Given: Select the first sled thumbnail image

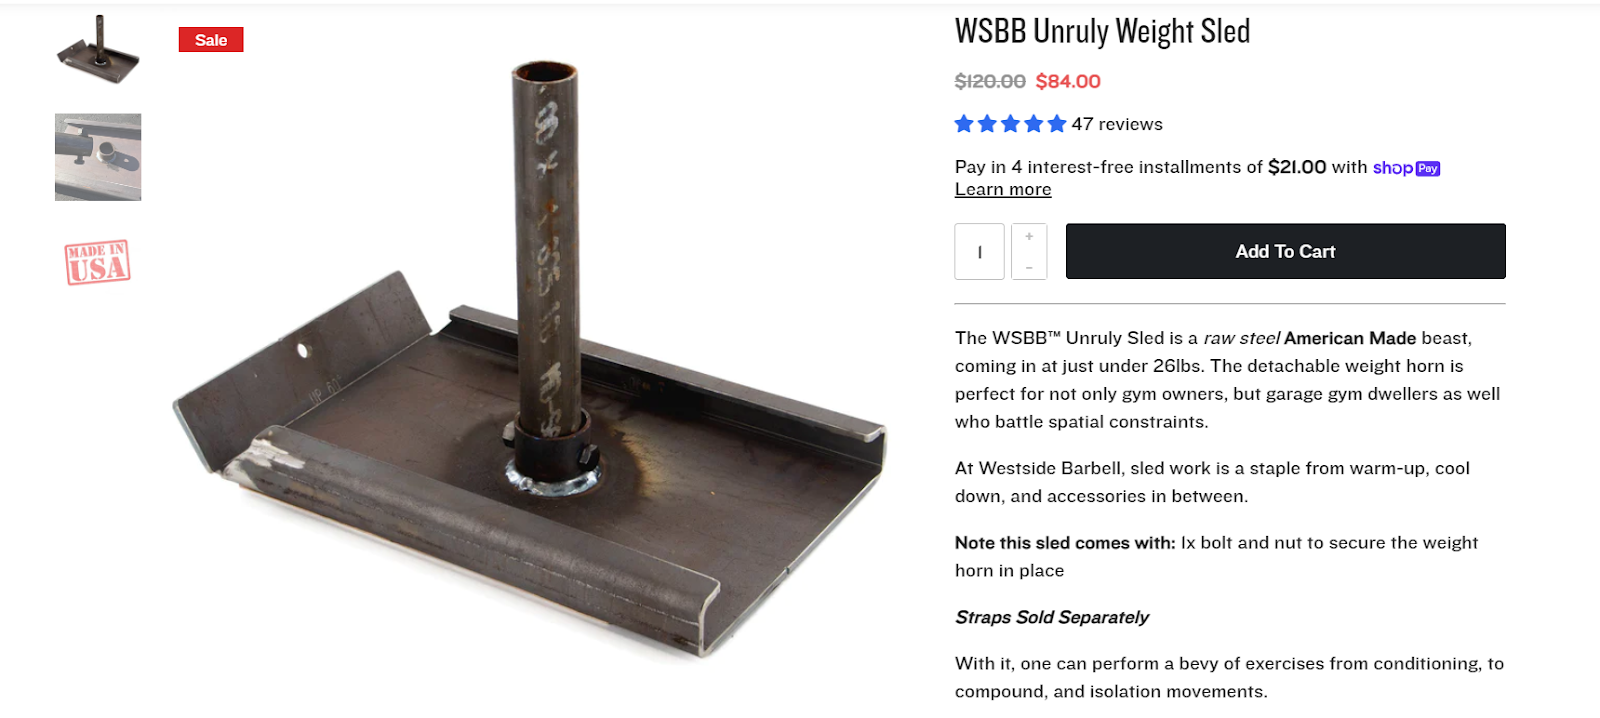Looking at the screenshot, I should coord(98,48).
